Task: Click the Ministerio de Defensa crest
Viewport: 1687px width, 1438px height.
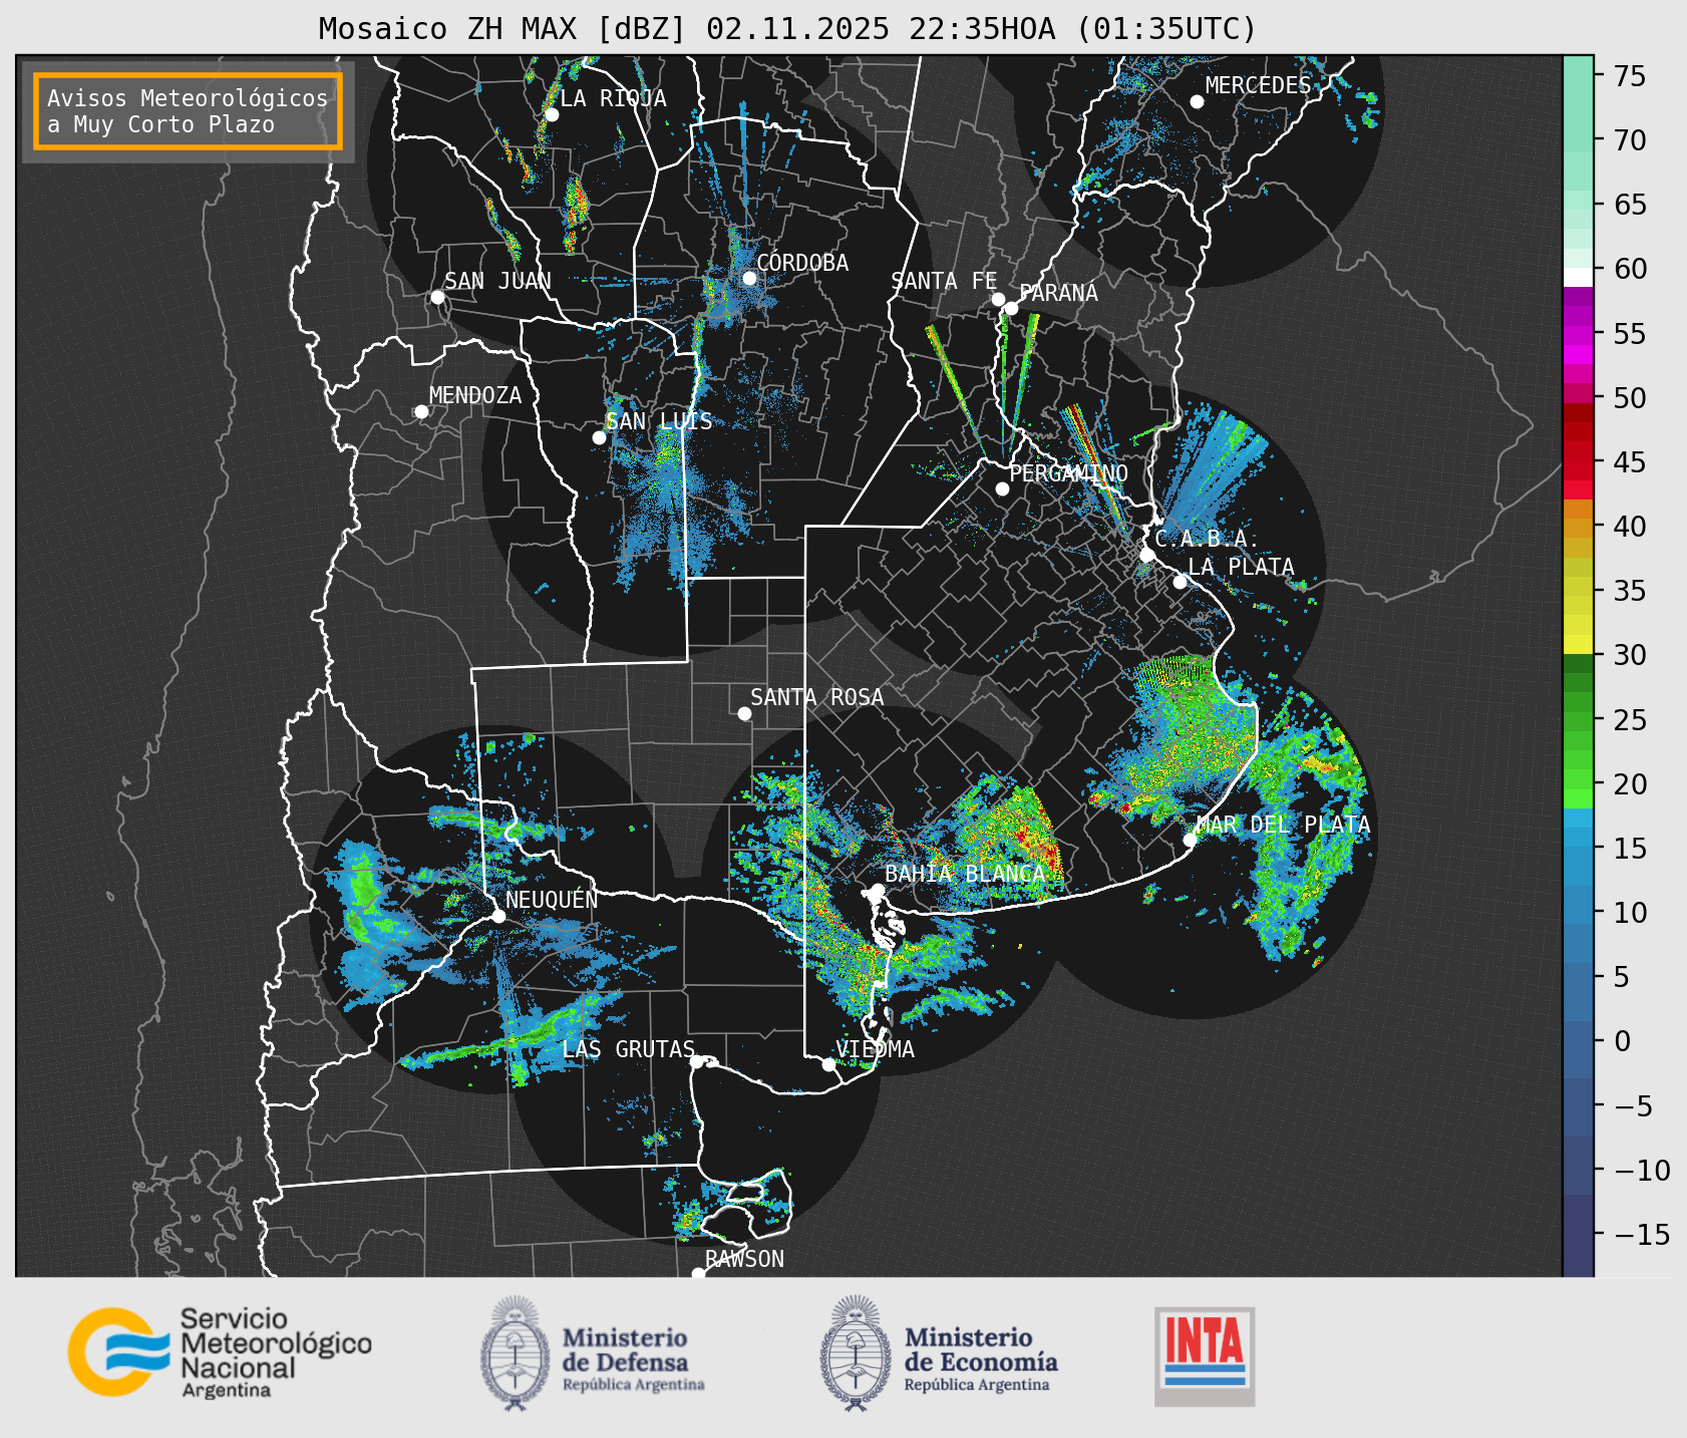Action: pyautogui.click(x=515, y=1353)
